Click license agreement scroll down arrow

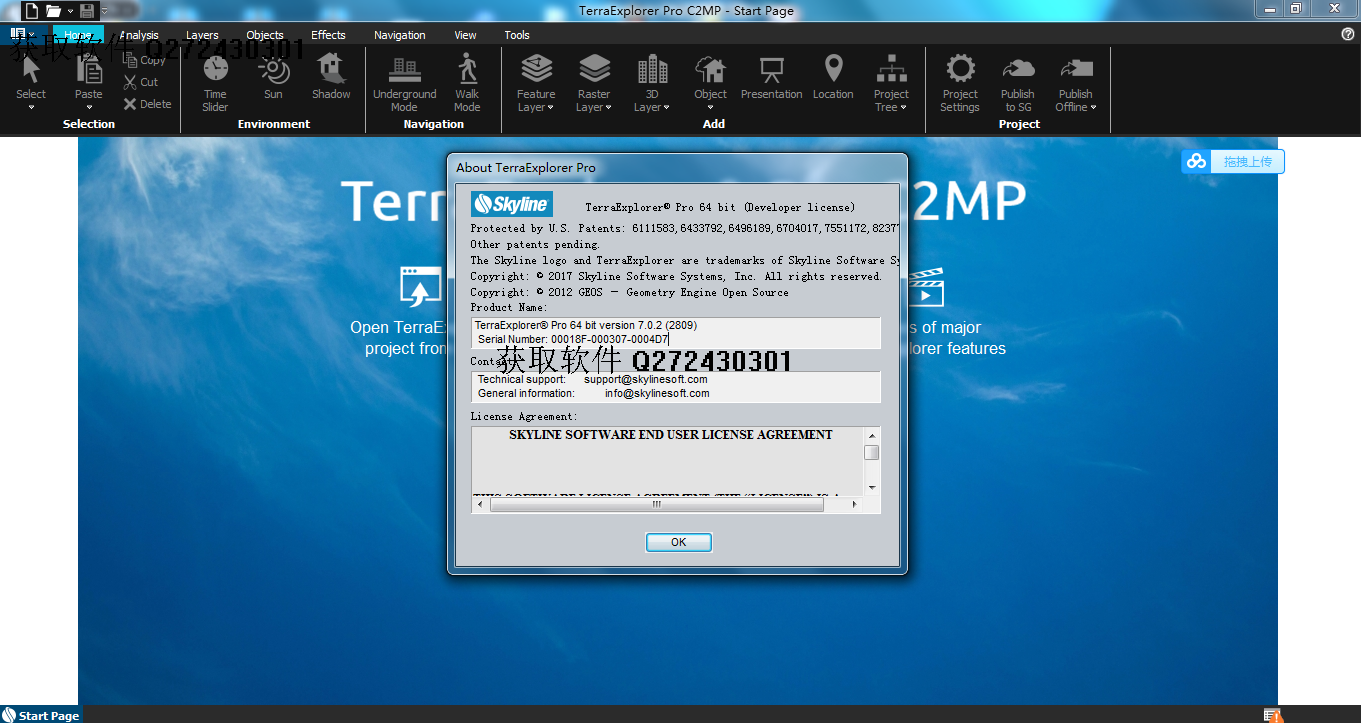coord(872,487)
